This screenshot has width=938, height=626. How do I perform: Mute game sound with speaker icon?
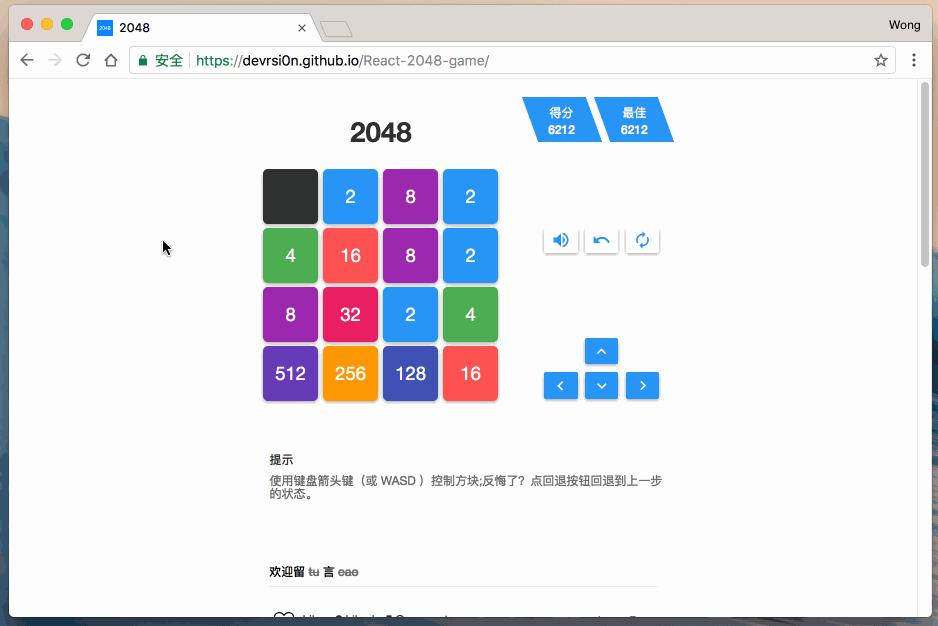(x=561, y=241)
